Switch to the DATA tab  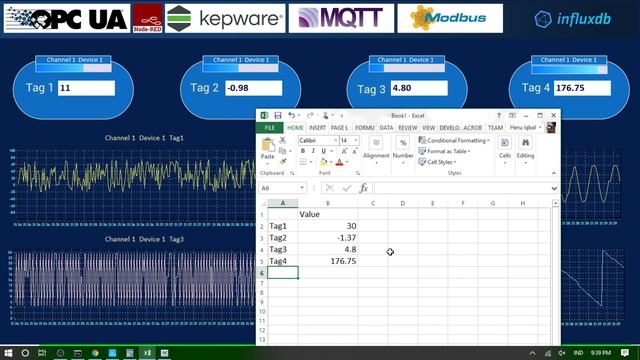386,128
